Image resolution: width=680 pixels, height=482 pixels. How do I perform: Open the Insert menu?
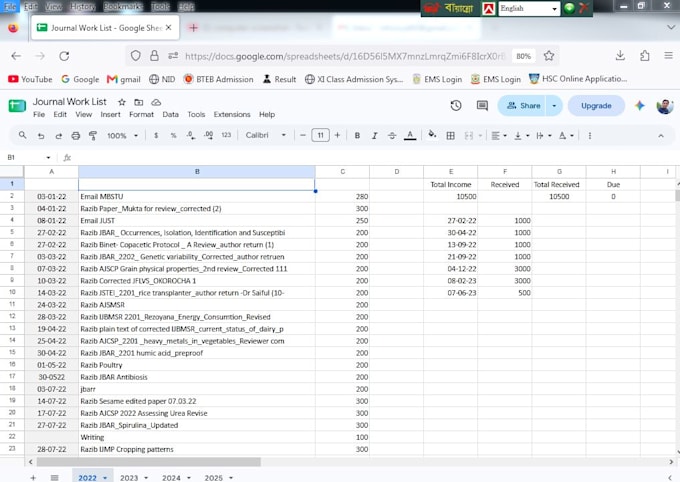point(111,115)
